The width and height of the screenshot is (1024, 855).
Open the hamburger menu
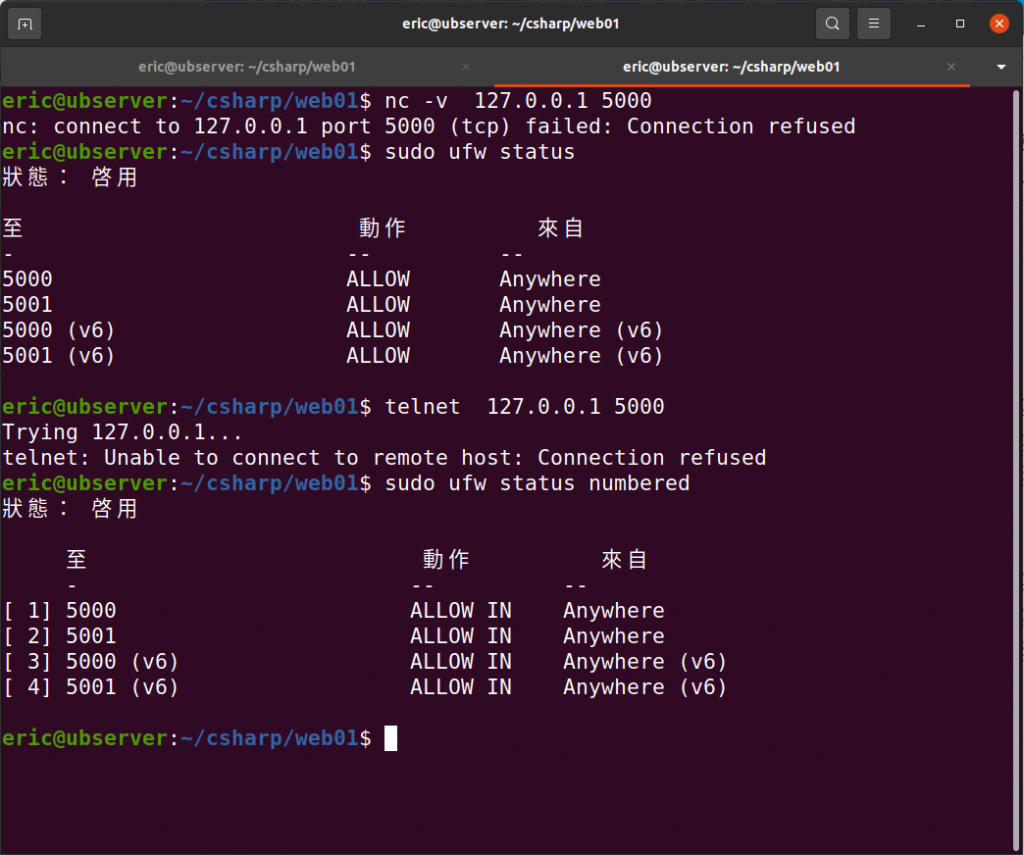pos(873,24)
